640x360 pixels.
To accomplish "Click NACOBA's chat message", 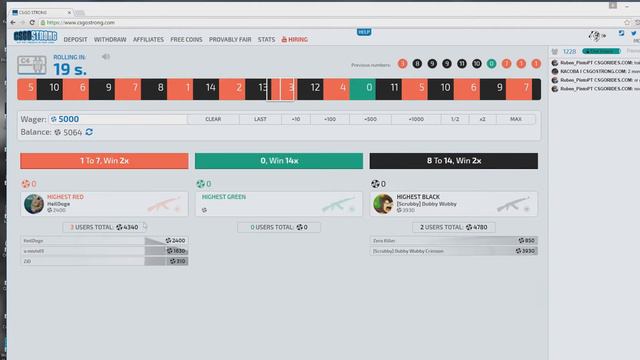I will (600, 71).
